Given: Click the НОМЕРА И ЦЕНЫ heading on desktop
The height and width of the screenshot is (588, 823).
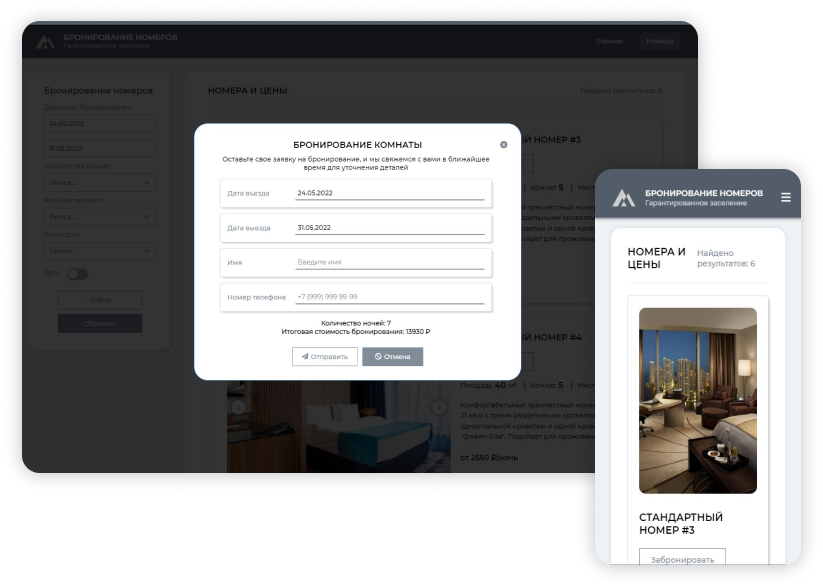Looking at the screenshot, I should (x=248, y=90).
